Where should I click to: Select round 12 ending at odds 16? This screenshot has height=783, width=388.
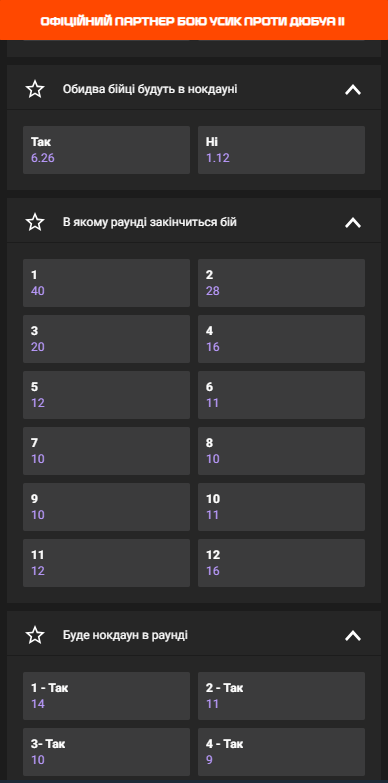[x=281, y=562]
